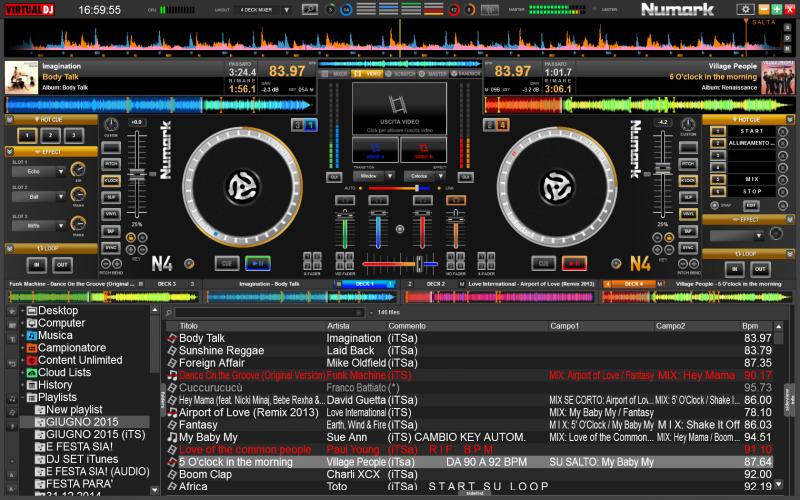Open the right deck effect selection dropdown
Screen dimensions: 800x500
(759, 236)
